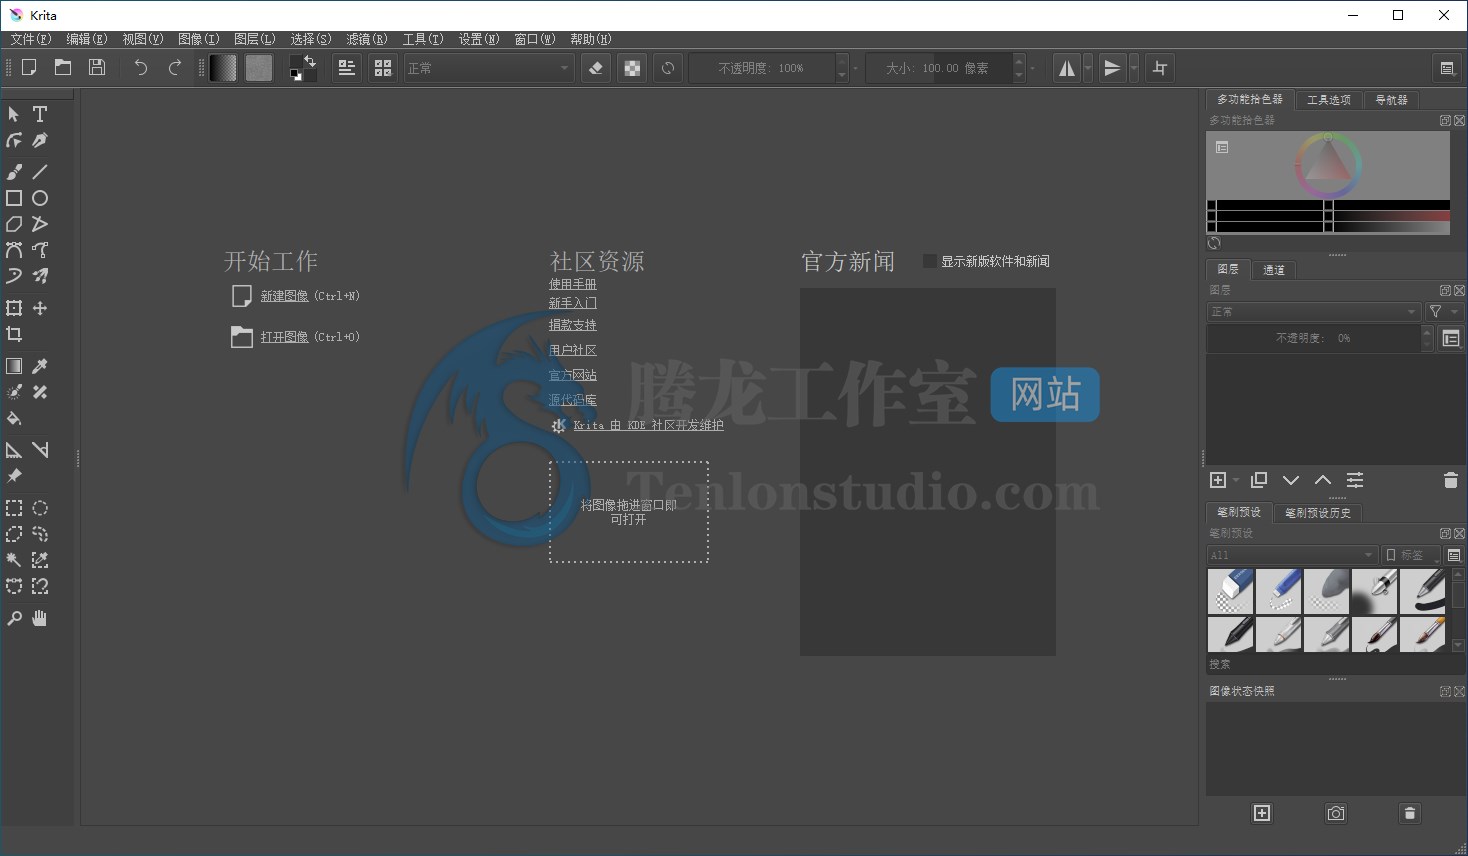Screen dimensions: 1468x856
Task: Select the Bezier Curve tool
Action: (14, 250)
